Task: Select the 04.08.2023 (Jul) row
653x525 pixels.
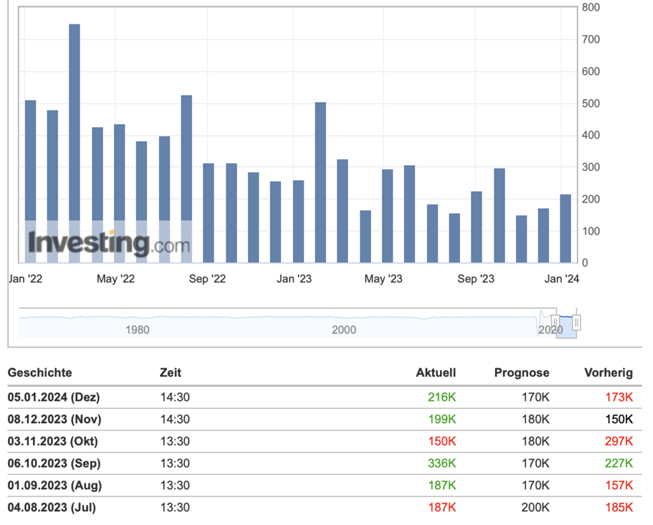Action: click(x=58, y=507)
